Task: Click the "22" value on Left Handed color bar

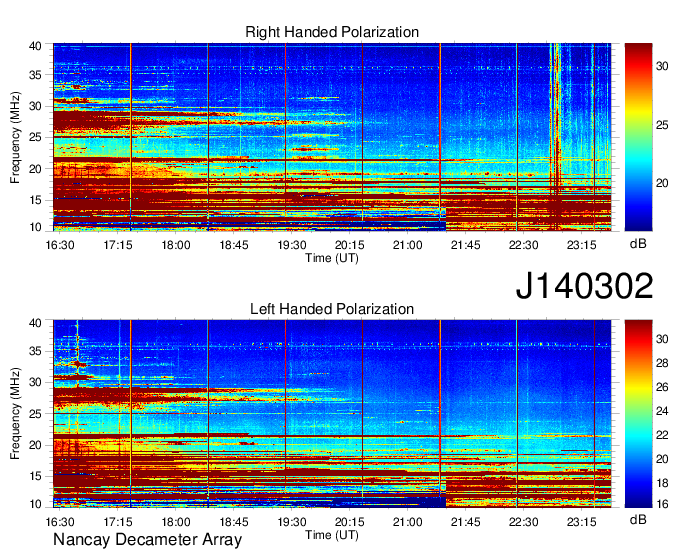Action: click(x=662, y=435)
